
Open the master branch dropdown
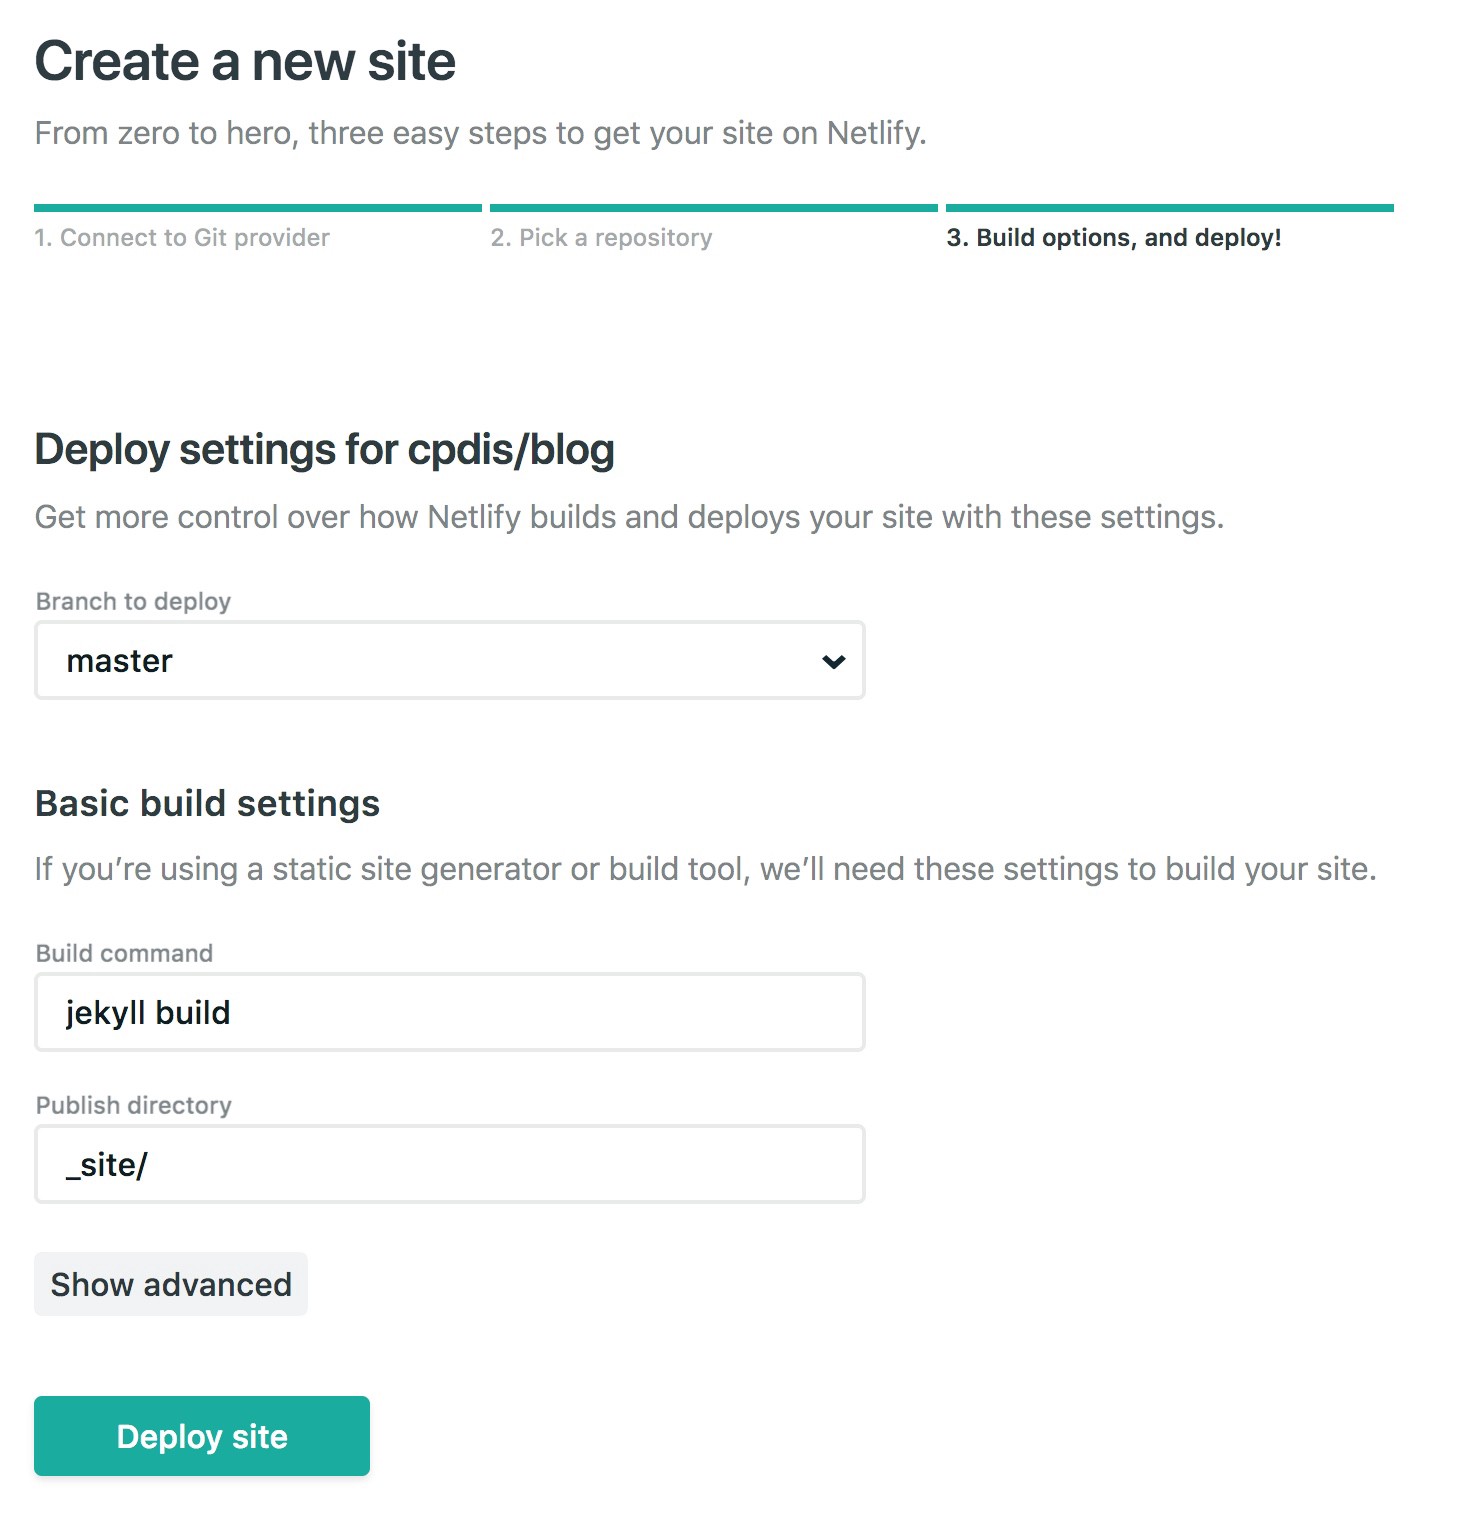pyautogui.click(x=449, y=661)
